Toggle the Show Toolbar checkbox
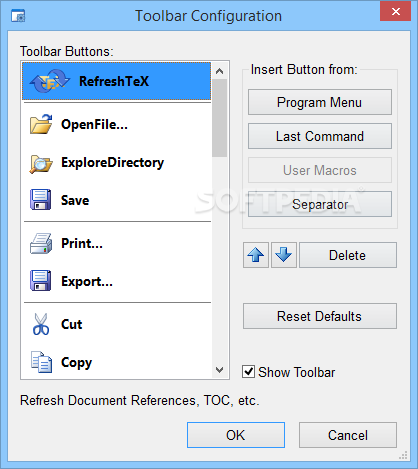This screenshot has width=418, height=469. click(x=248, y=372)
